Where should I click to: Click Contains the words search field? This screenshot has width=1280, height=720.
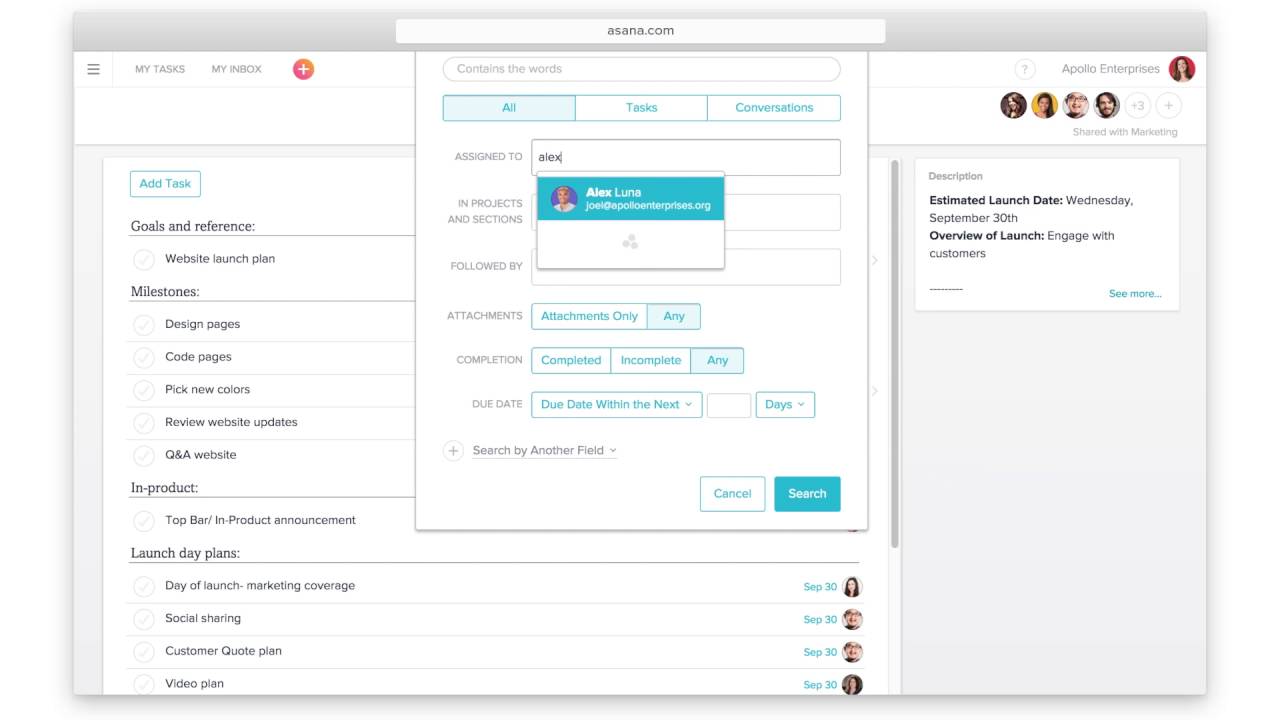pyautogui.click(x=641, y=69)
